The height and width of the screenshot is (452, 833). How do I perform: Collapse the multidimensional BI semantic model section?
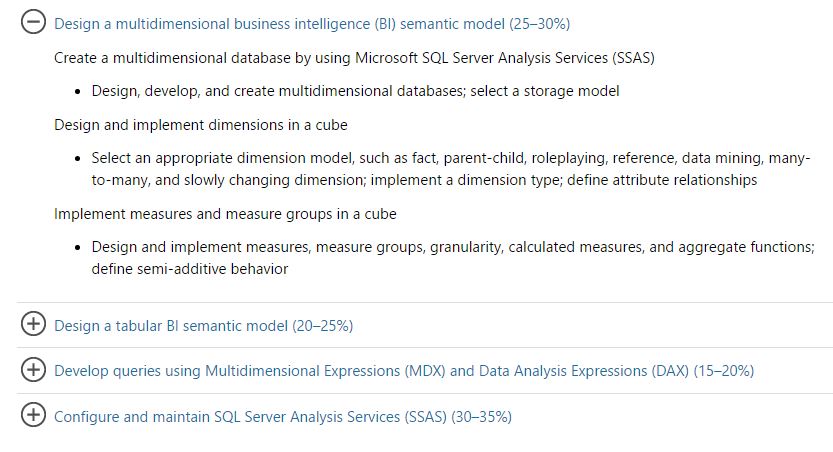pos(33,23)
